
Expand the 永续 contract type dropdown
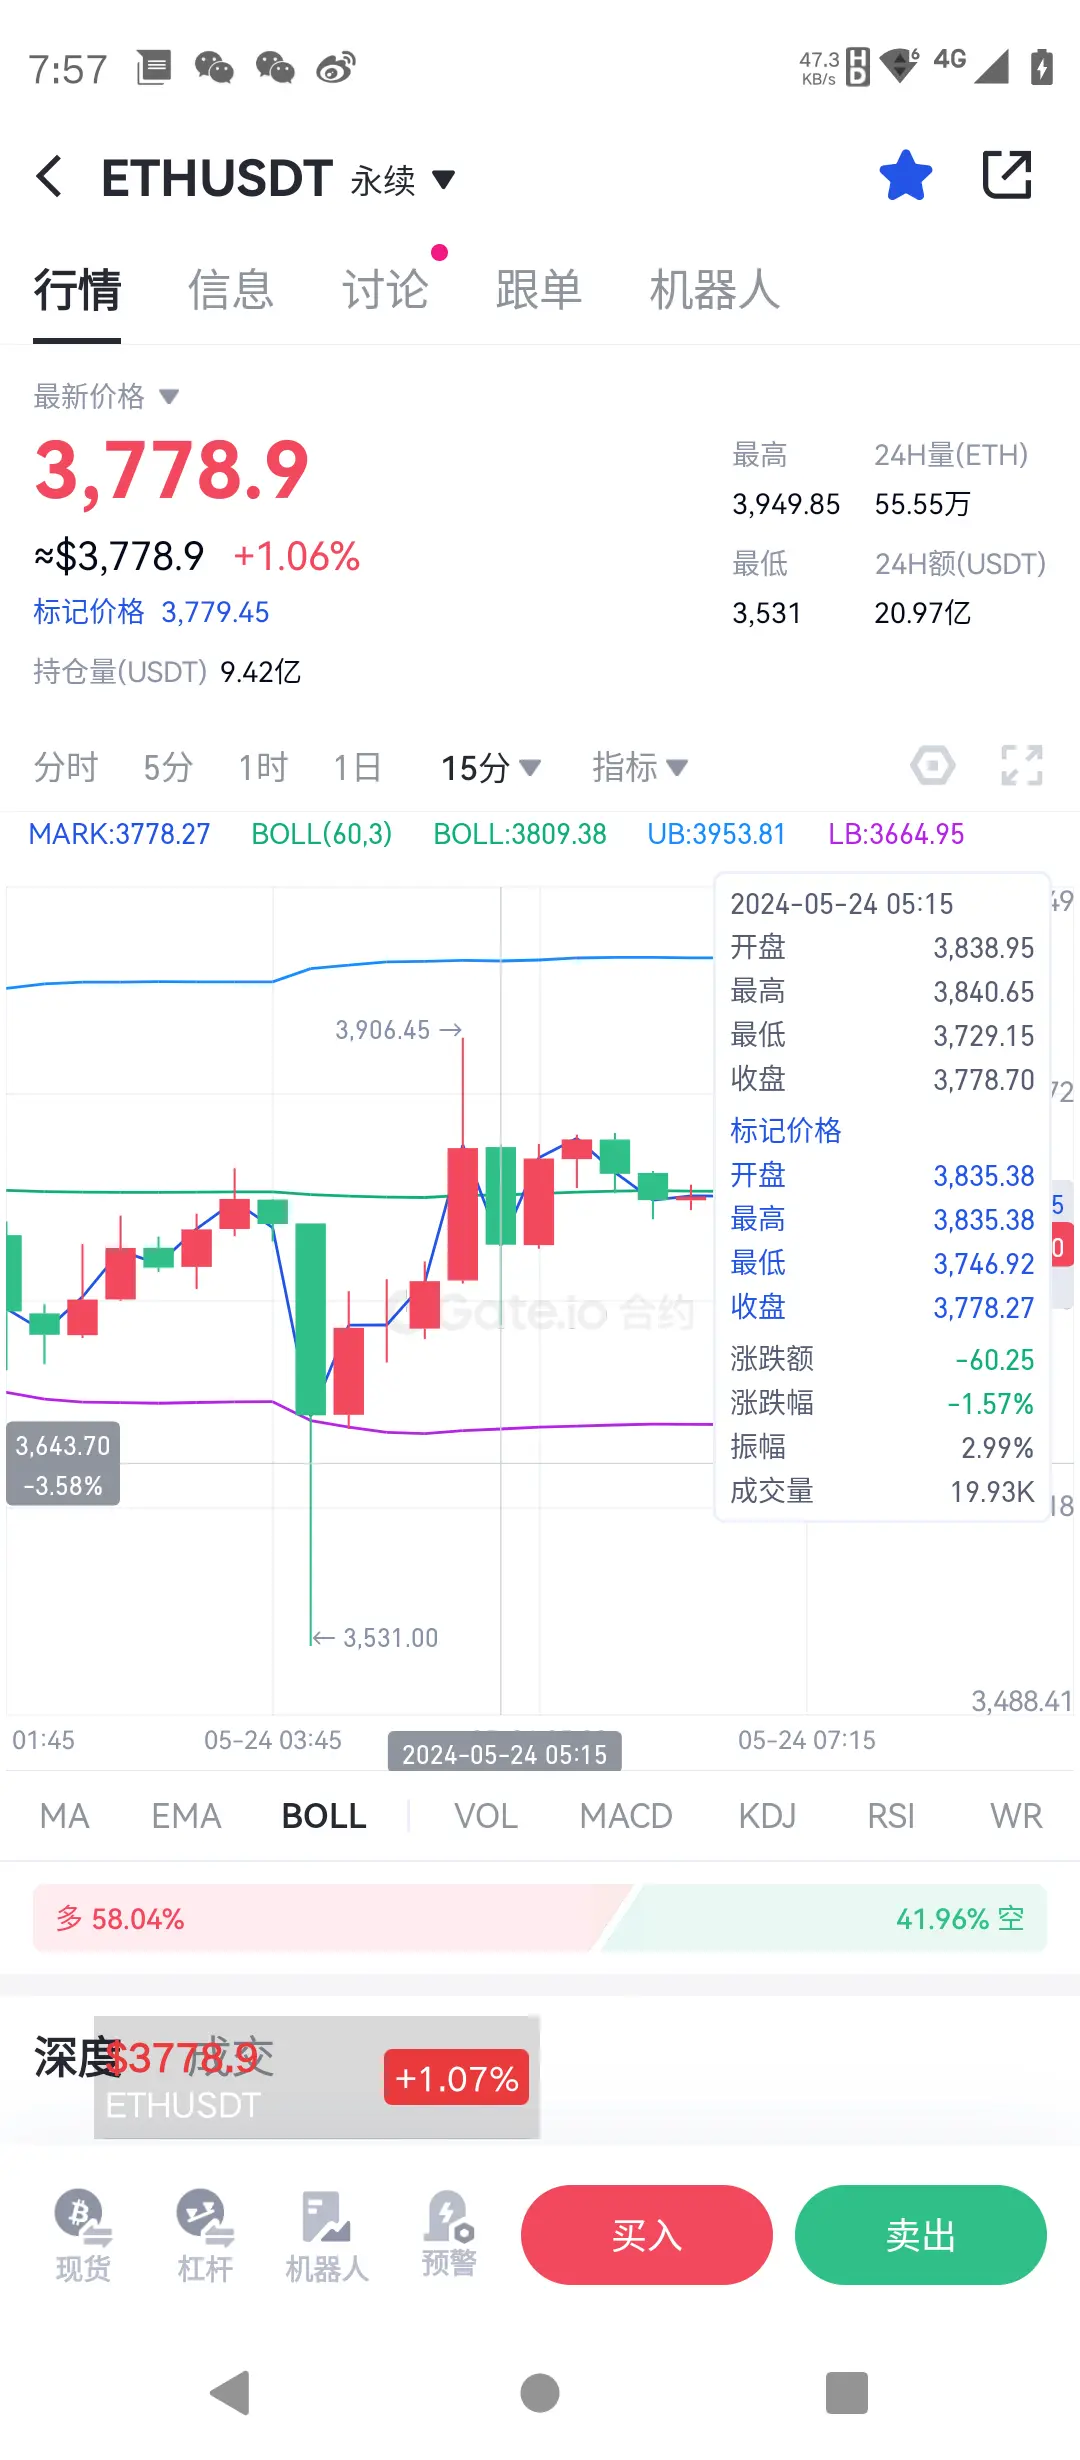point(403,180)
